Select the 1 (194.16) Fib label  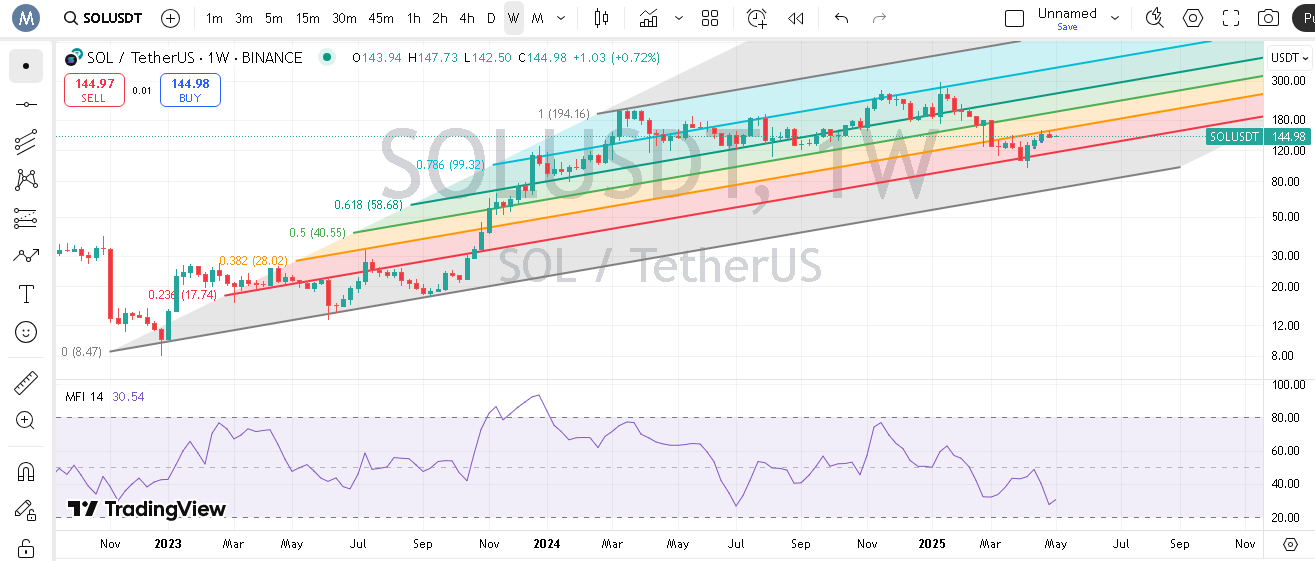click(564, 114)
